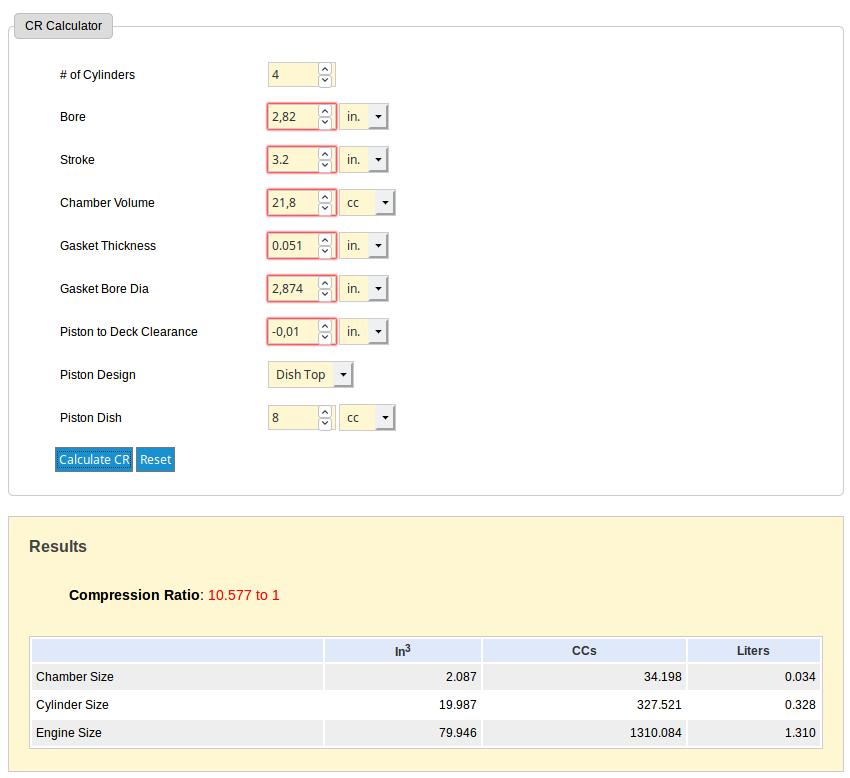Click the Piston to Deck Clearance field
Image resolution: width=850 pixels, height=778 pixels.
pos(292,332)
